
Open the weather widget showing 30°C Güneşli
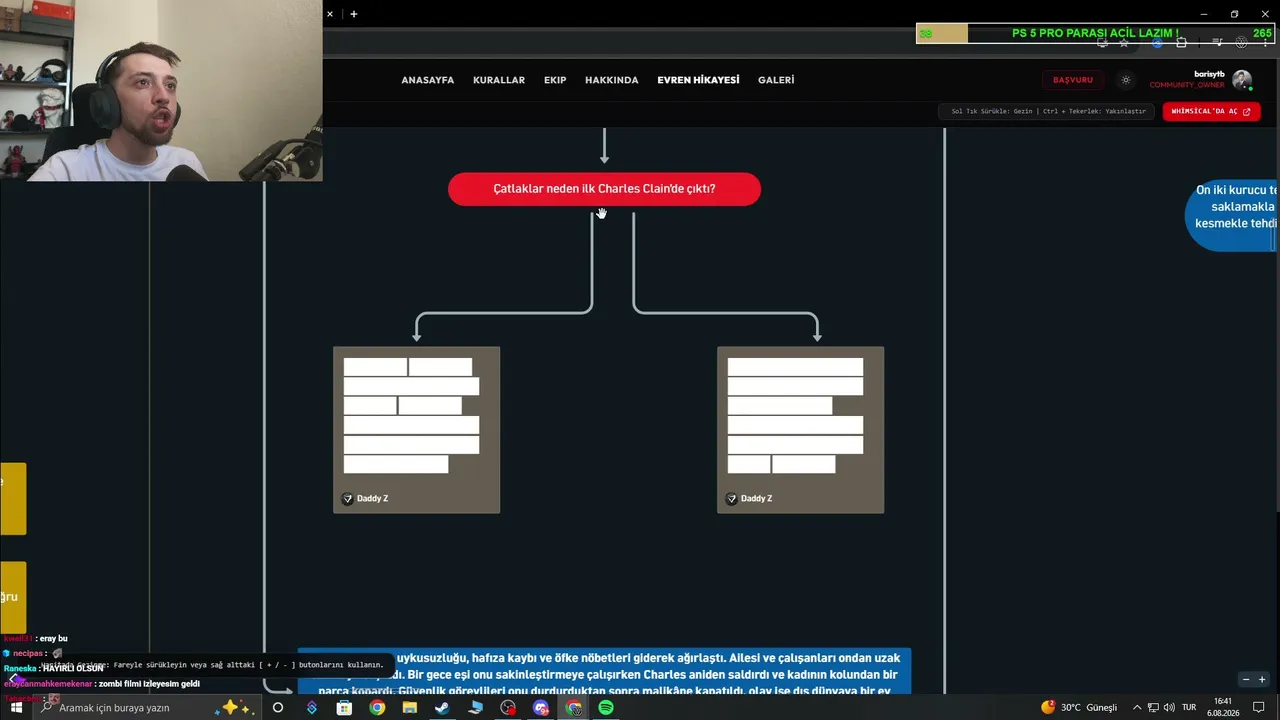[1079, 707]
